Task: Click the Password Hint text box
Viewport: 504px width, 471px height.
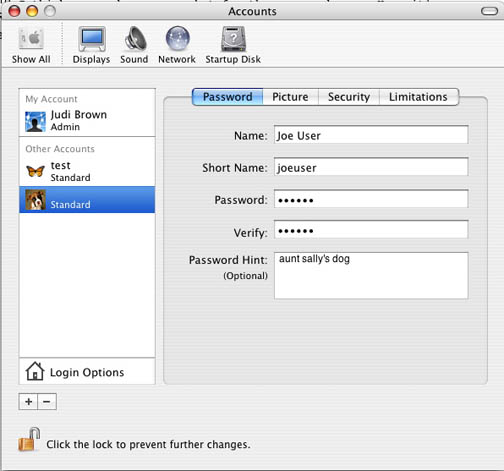Action: 371,276
